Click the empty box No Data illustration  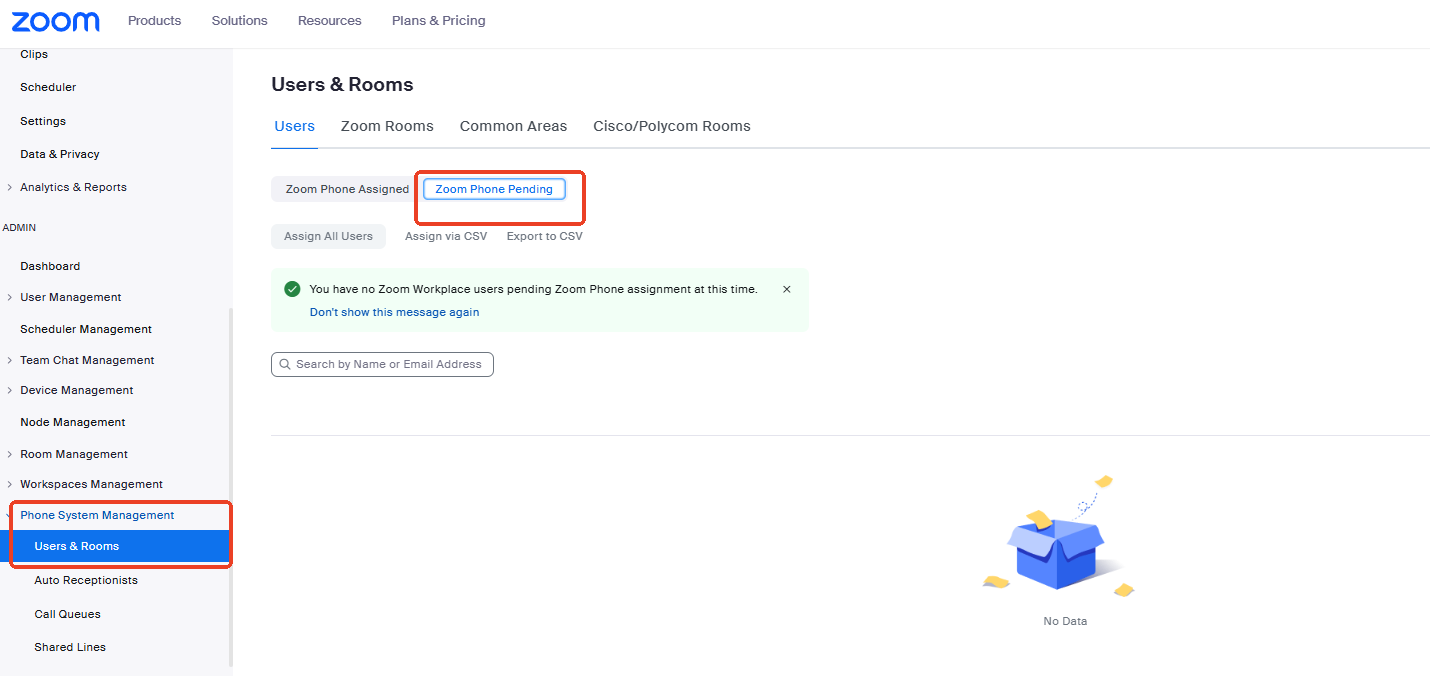pos(1060,538)
